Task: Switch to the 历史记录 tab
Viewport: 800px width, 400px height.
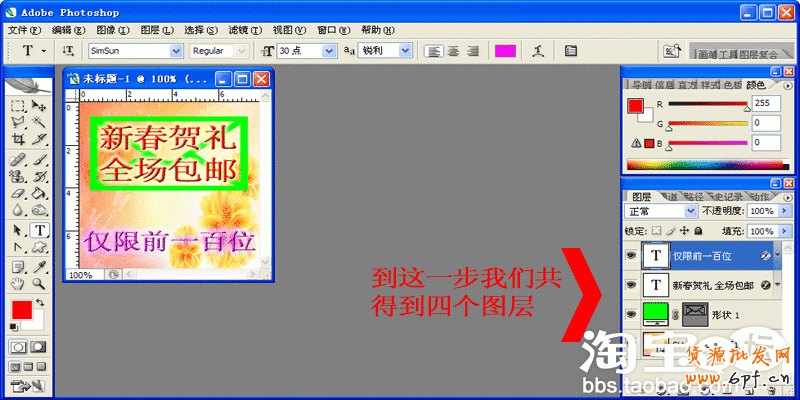Action: pyautogui.click(x=722, y=196)
